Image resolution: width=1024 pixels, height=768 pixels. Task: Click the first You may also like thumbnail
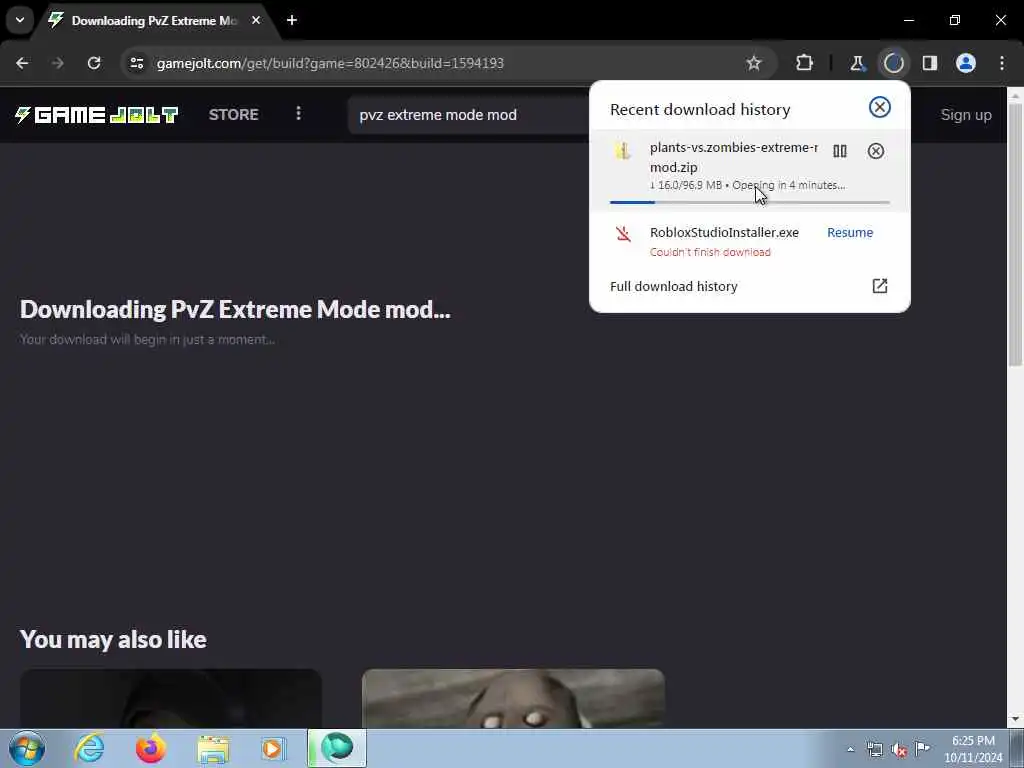pyautogui.click(x=170, y=698)
